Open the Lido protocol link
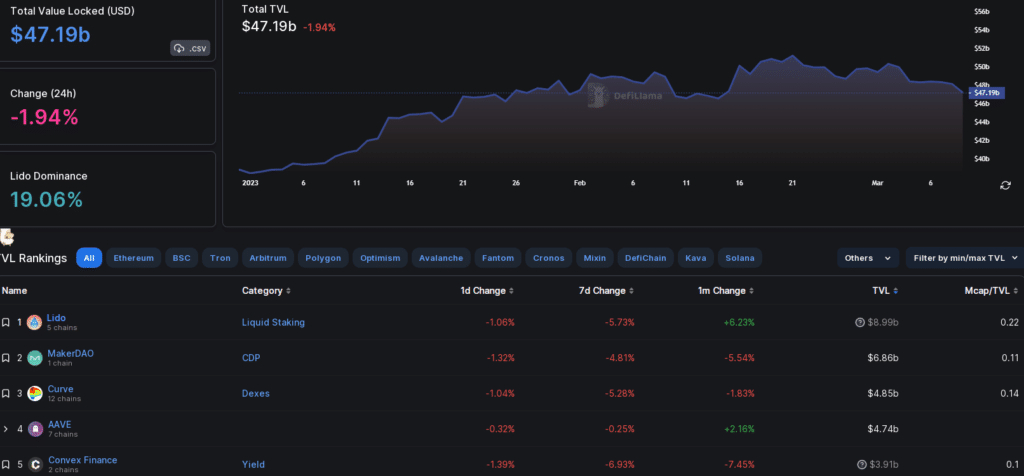The width and height of the screenshot is (1024, 476). tap(56, 318)
